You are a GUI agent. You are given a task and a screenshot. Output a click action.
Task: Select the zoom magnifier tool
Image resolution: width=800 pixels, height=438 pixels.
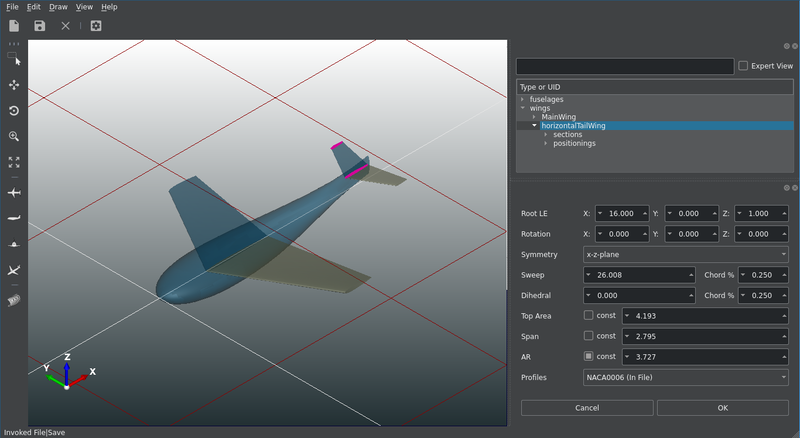pyautogui.click(x=14, y=136)
